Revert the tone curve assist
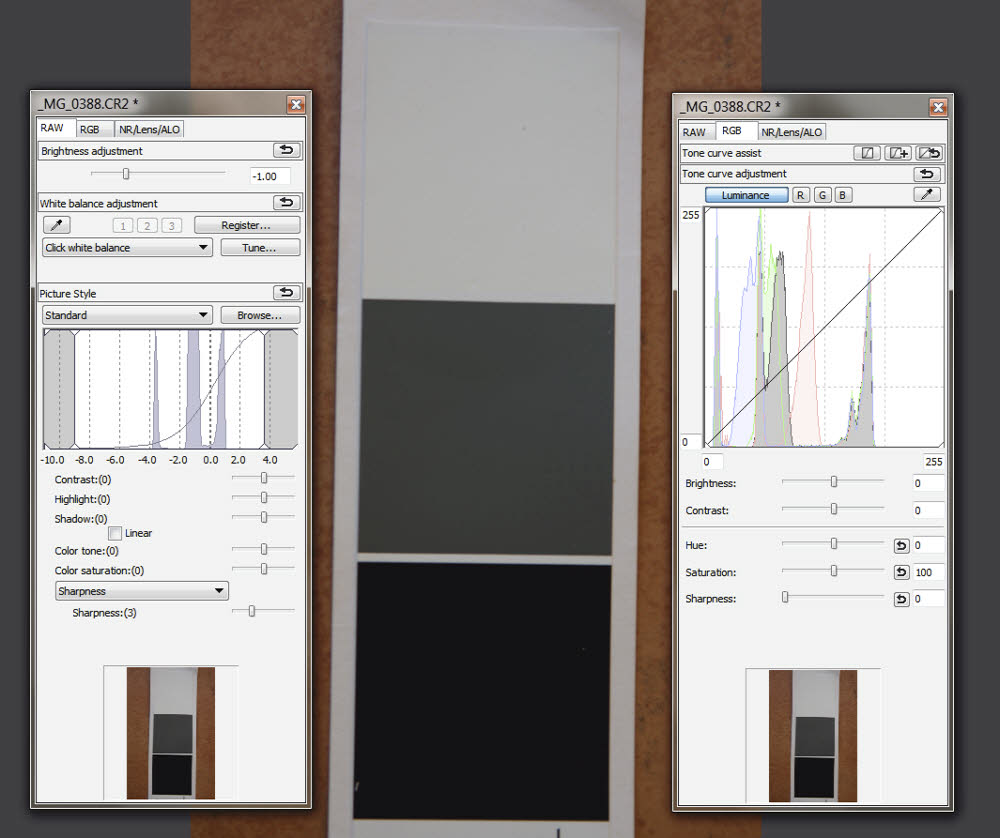Screen dimensions: 1000x838 point(928,153)
